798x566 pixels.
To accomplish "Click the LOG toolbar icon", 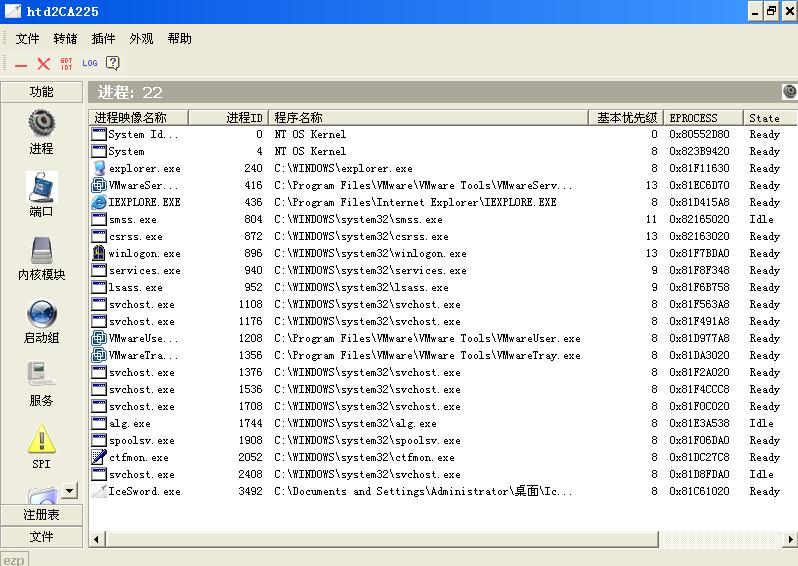I will coord(90,63).
